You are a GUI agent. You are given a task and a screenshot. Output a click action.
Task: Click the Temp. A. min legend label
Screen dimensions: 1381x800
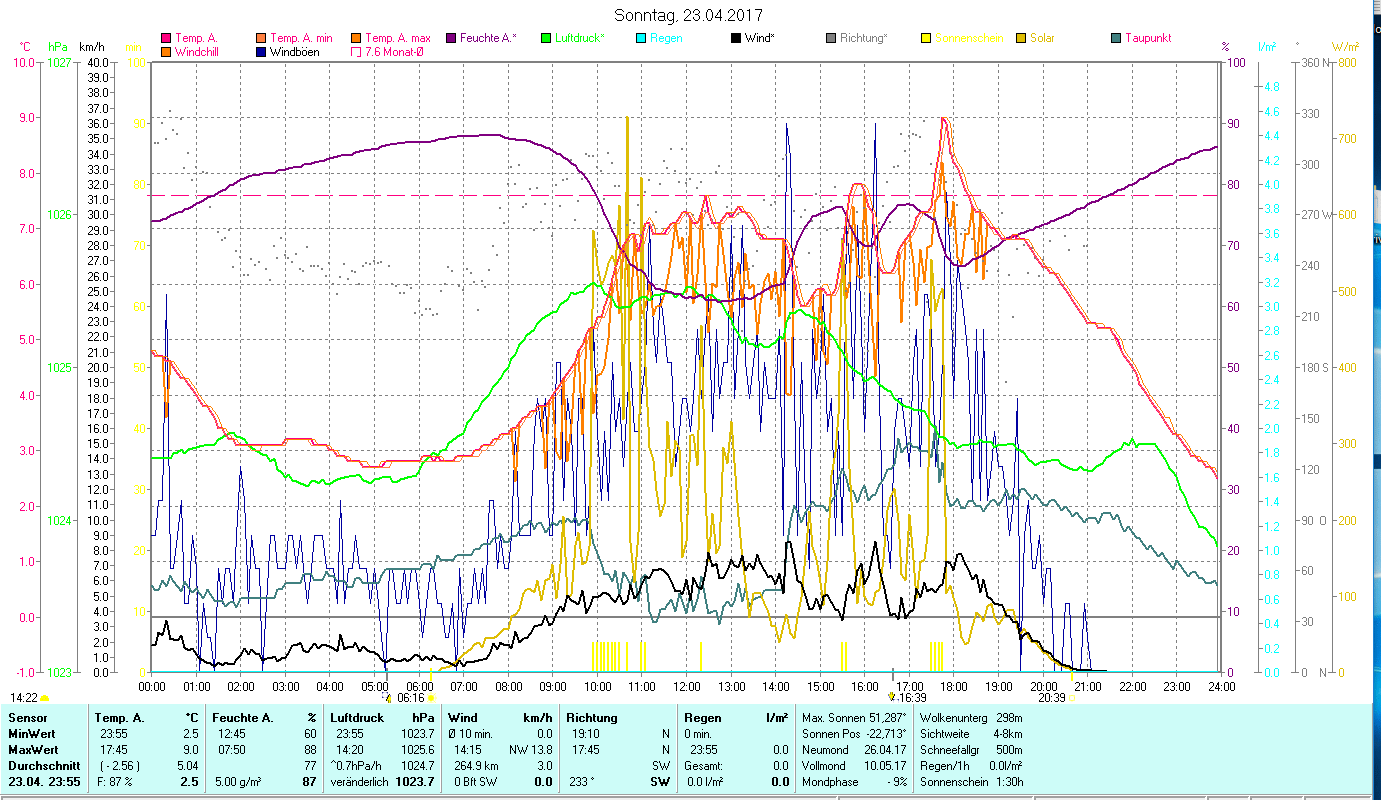(302, 39)
